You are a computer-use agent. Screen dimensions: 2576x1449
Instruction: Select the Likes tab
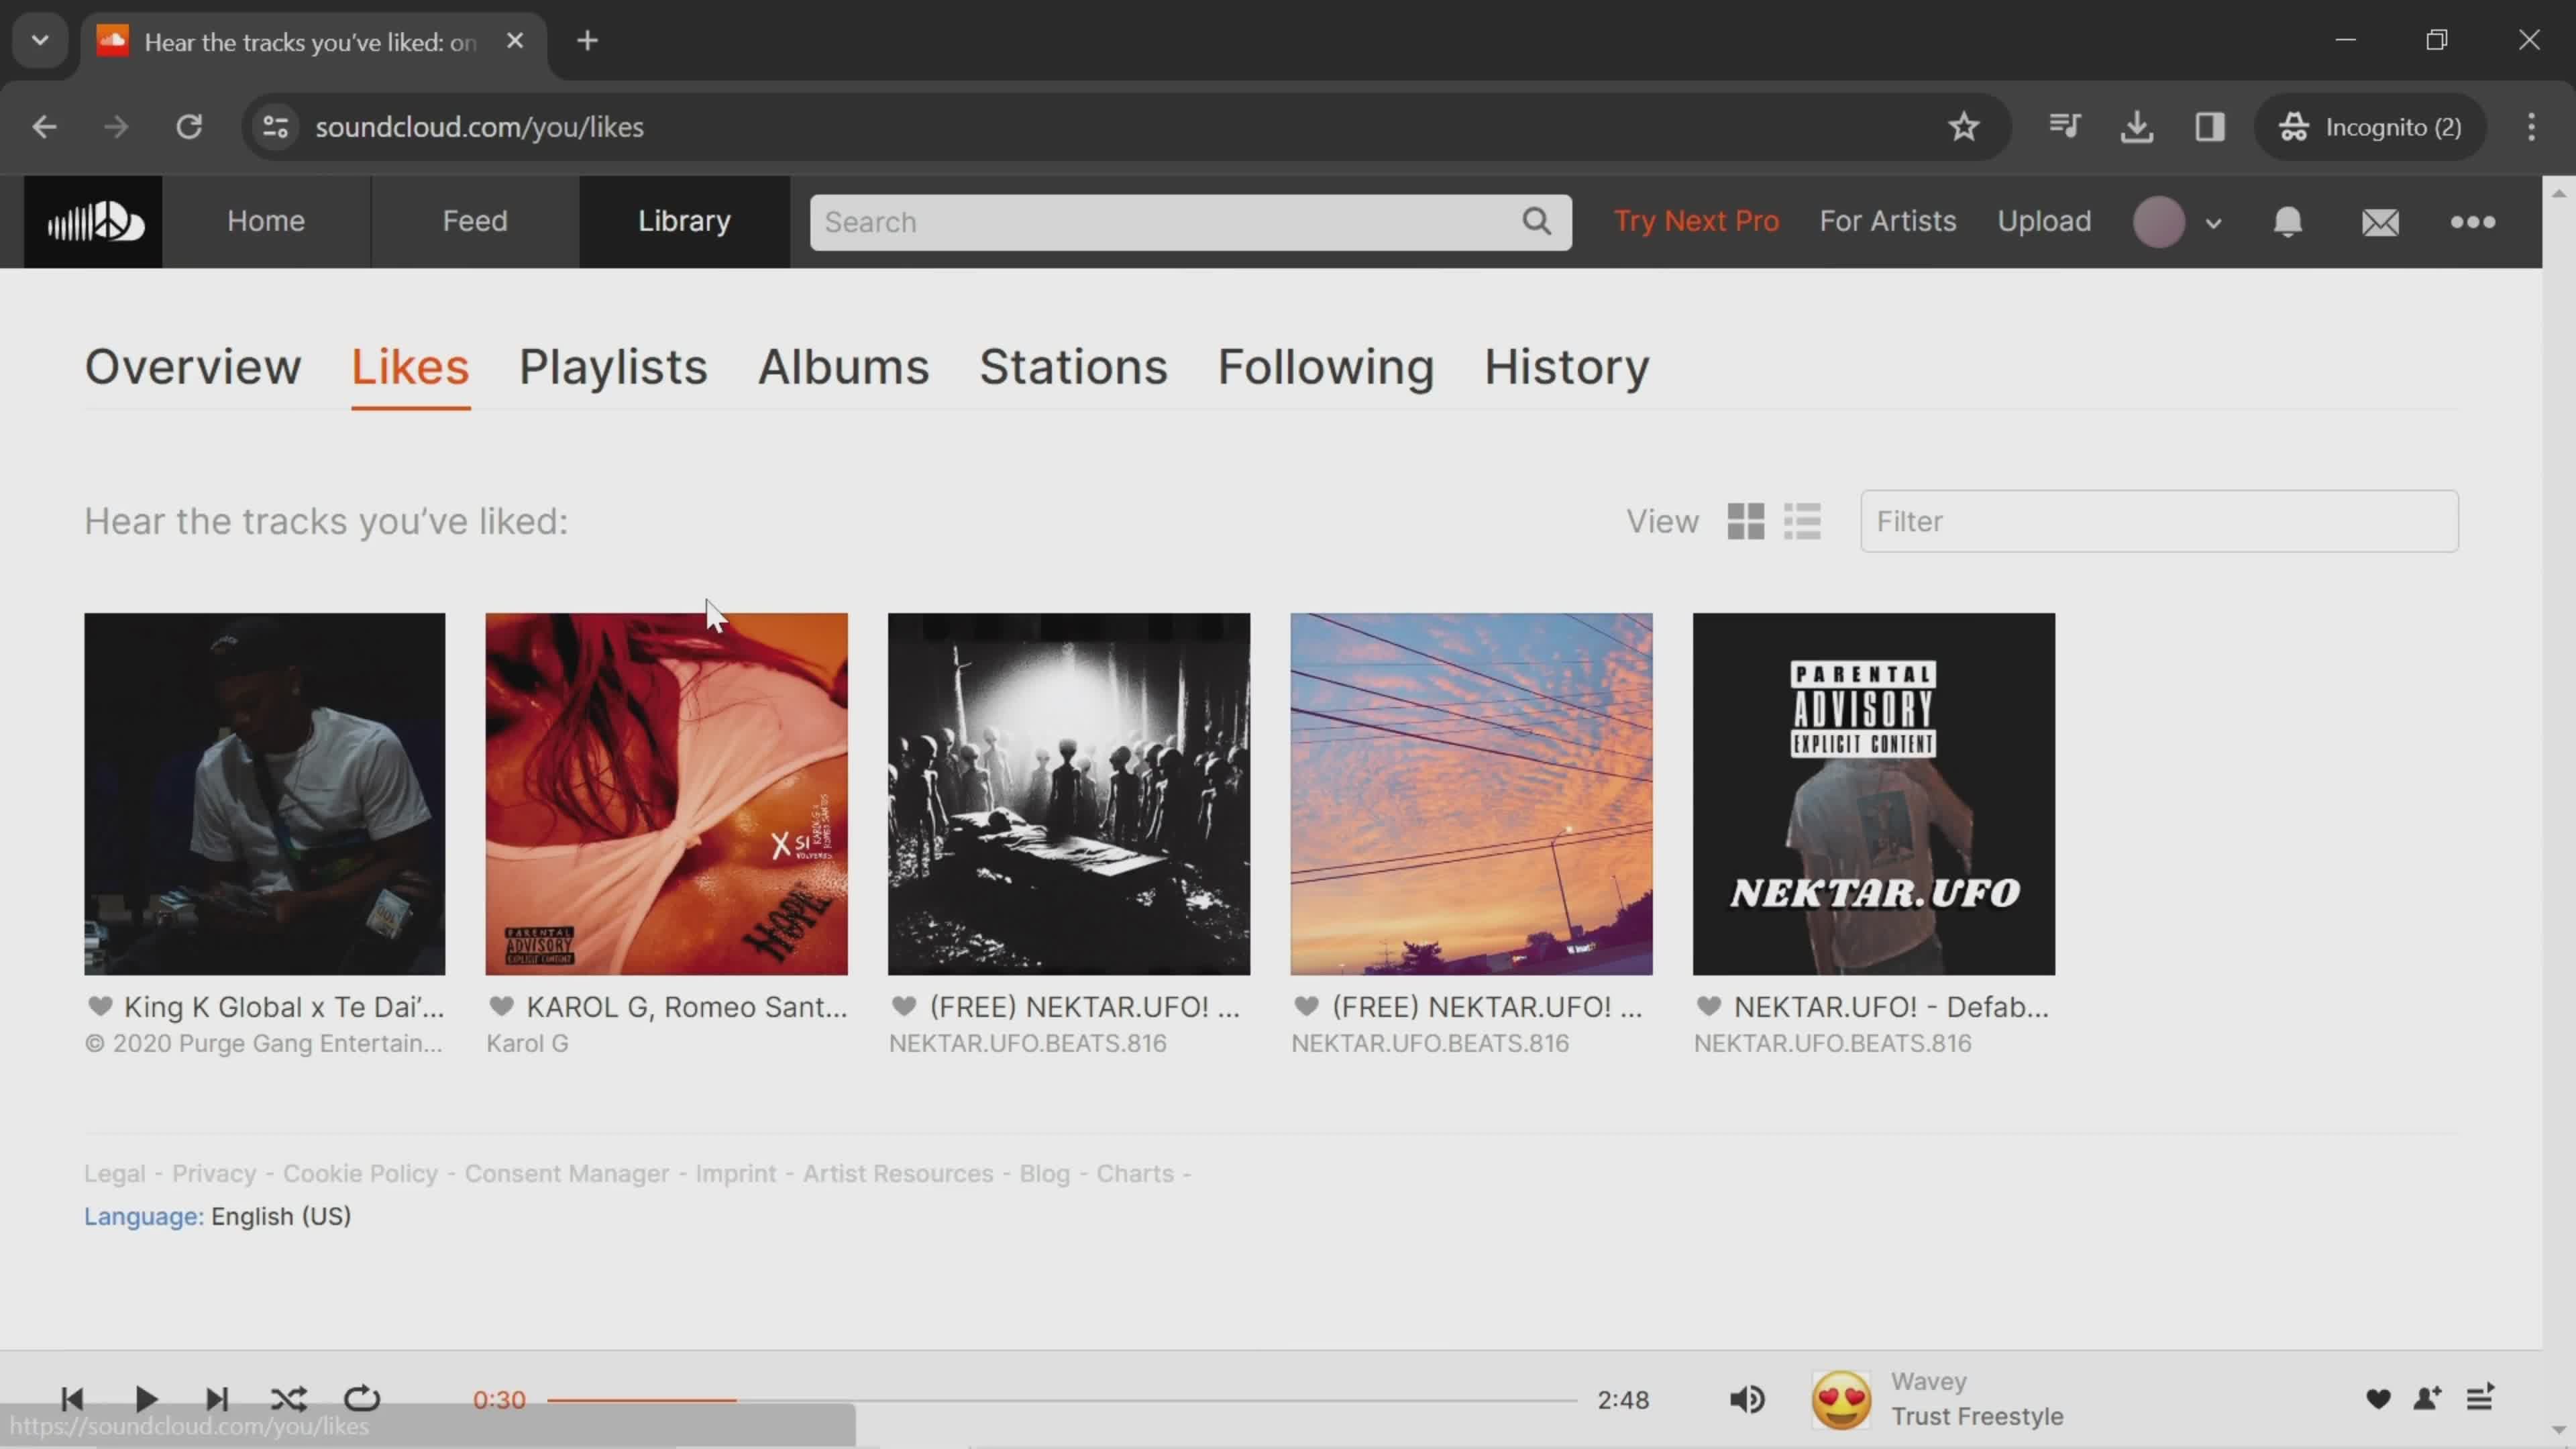pos(409,366)
